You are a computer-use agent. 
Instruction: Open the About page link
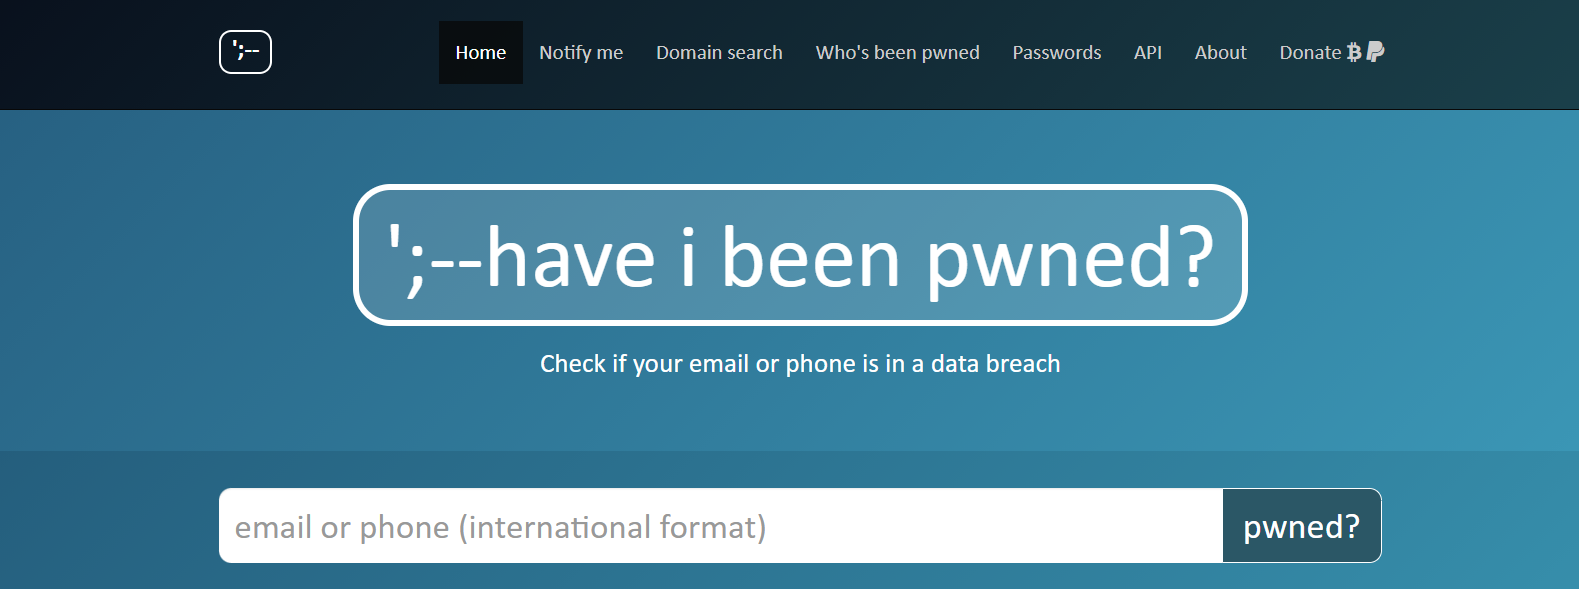pos(1220,52)
